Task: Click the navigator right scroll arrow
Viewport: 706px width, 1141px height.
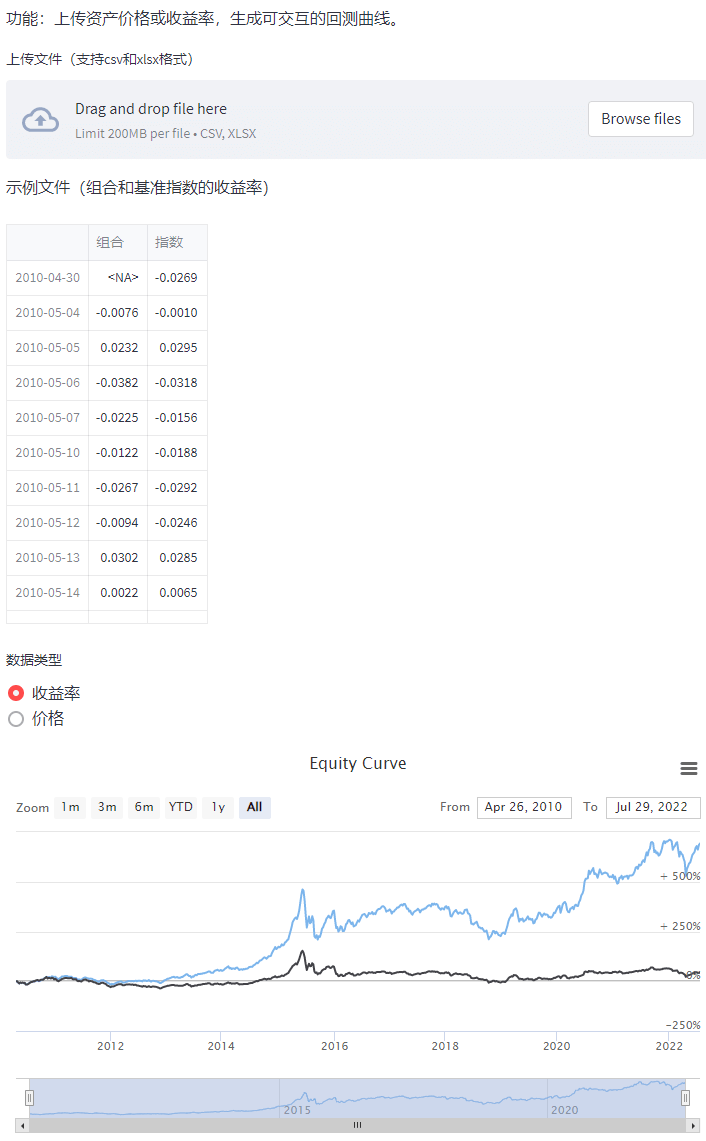Action: click(692, 1125)
